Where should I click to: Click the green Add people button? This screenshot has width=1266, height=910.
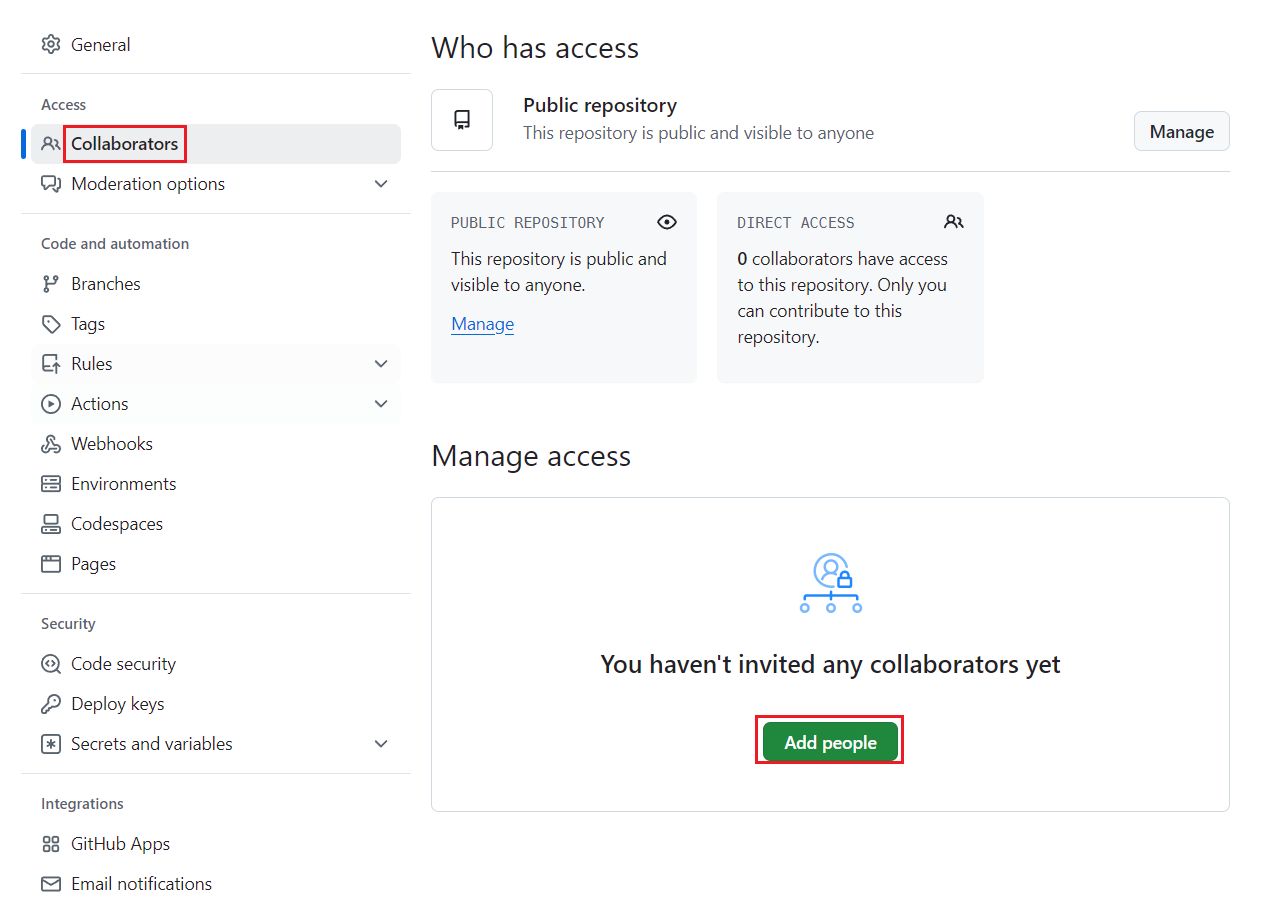click(x=830, y=742)
